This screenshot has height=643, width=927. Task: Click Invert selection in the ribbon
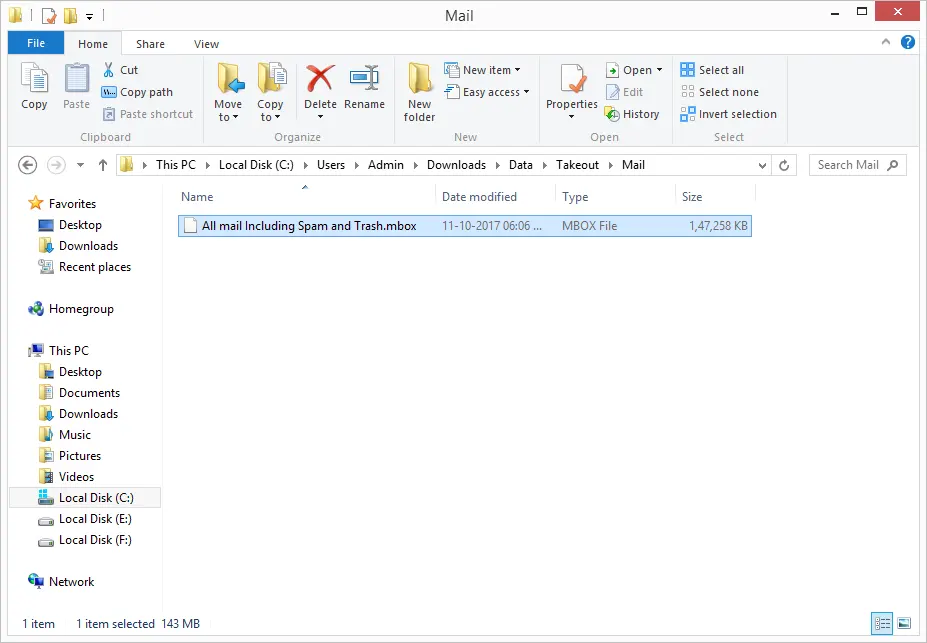[728, 114]
